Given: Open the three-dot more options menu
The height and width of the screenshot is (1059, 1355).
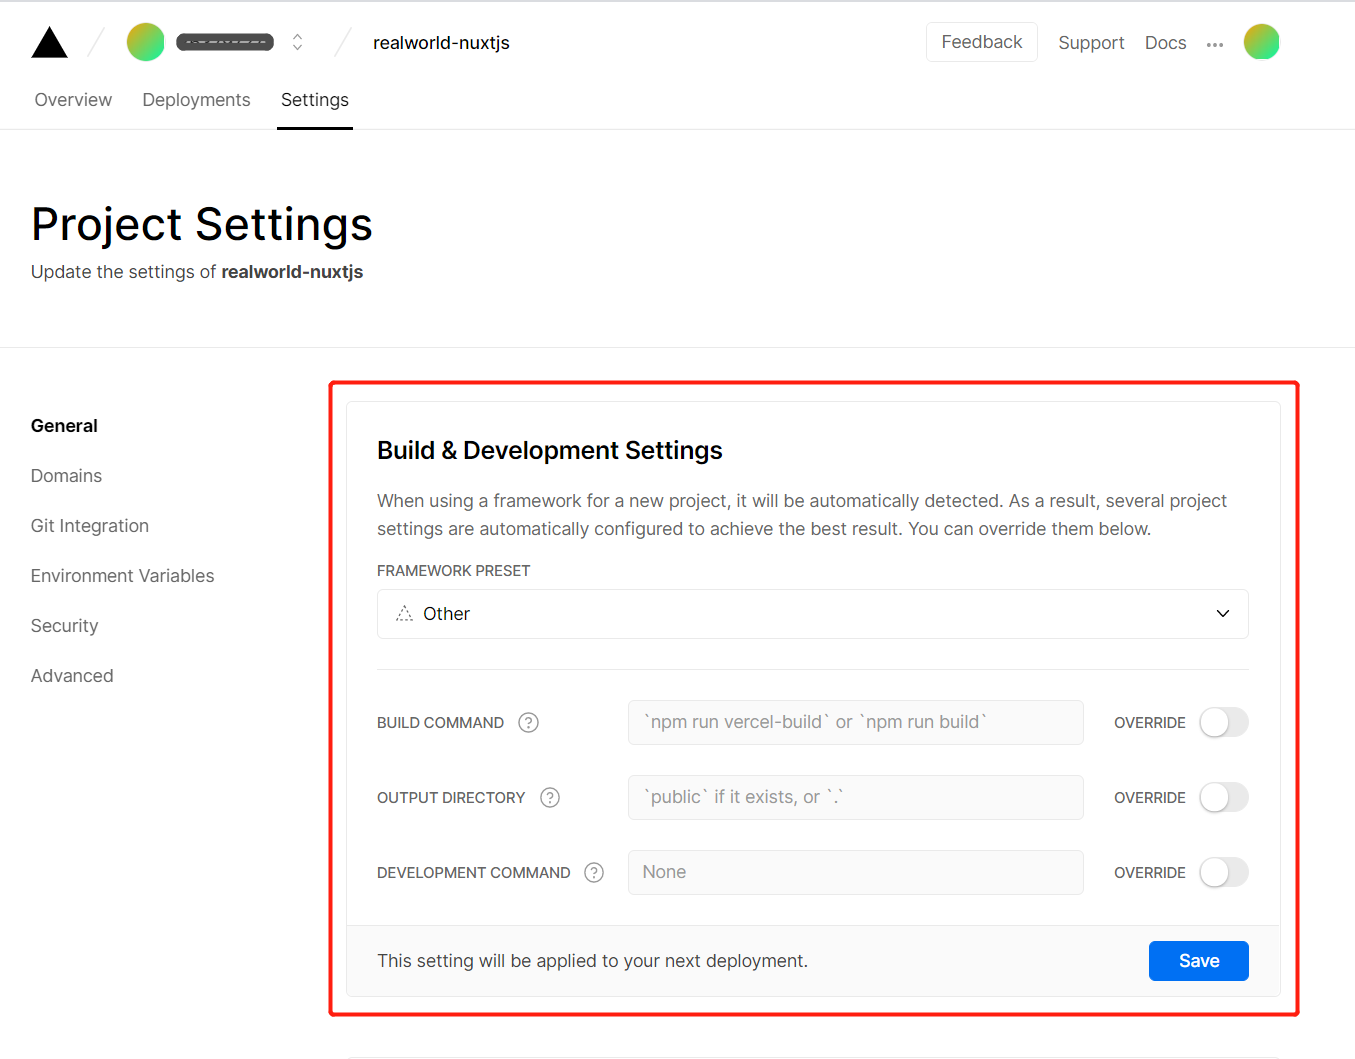Looking at the screenshot, I should click(x=1215, y=44).
